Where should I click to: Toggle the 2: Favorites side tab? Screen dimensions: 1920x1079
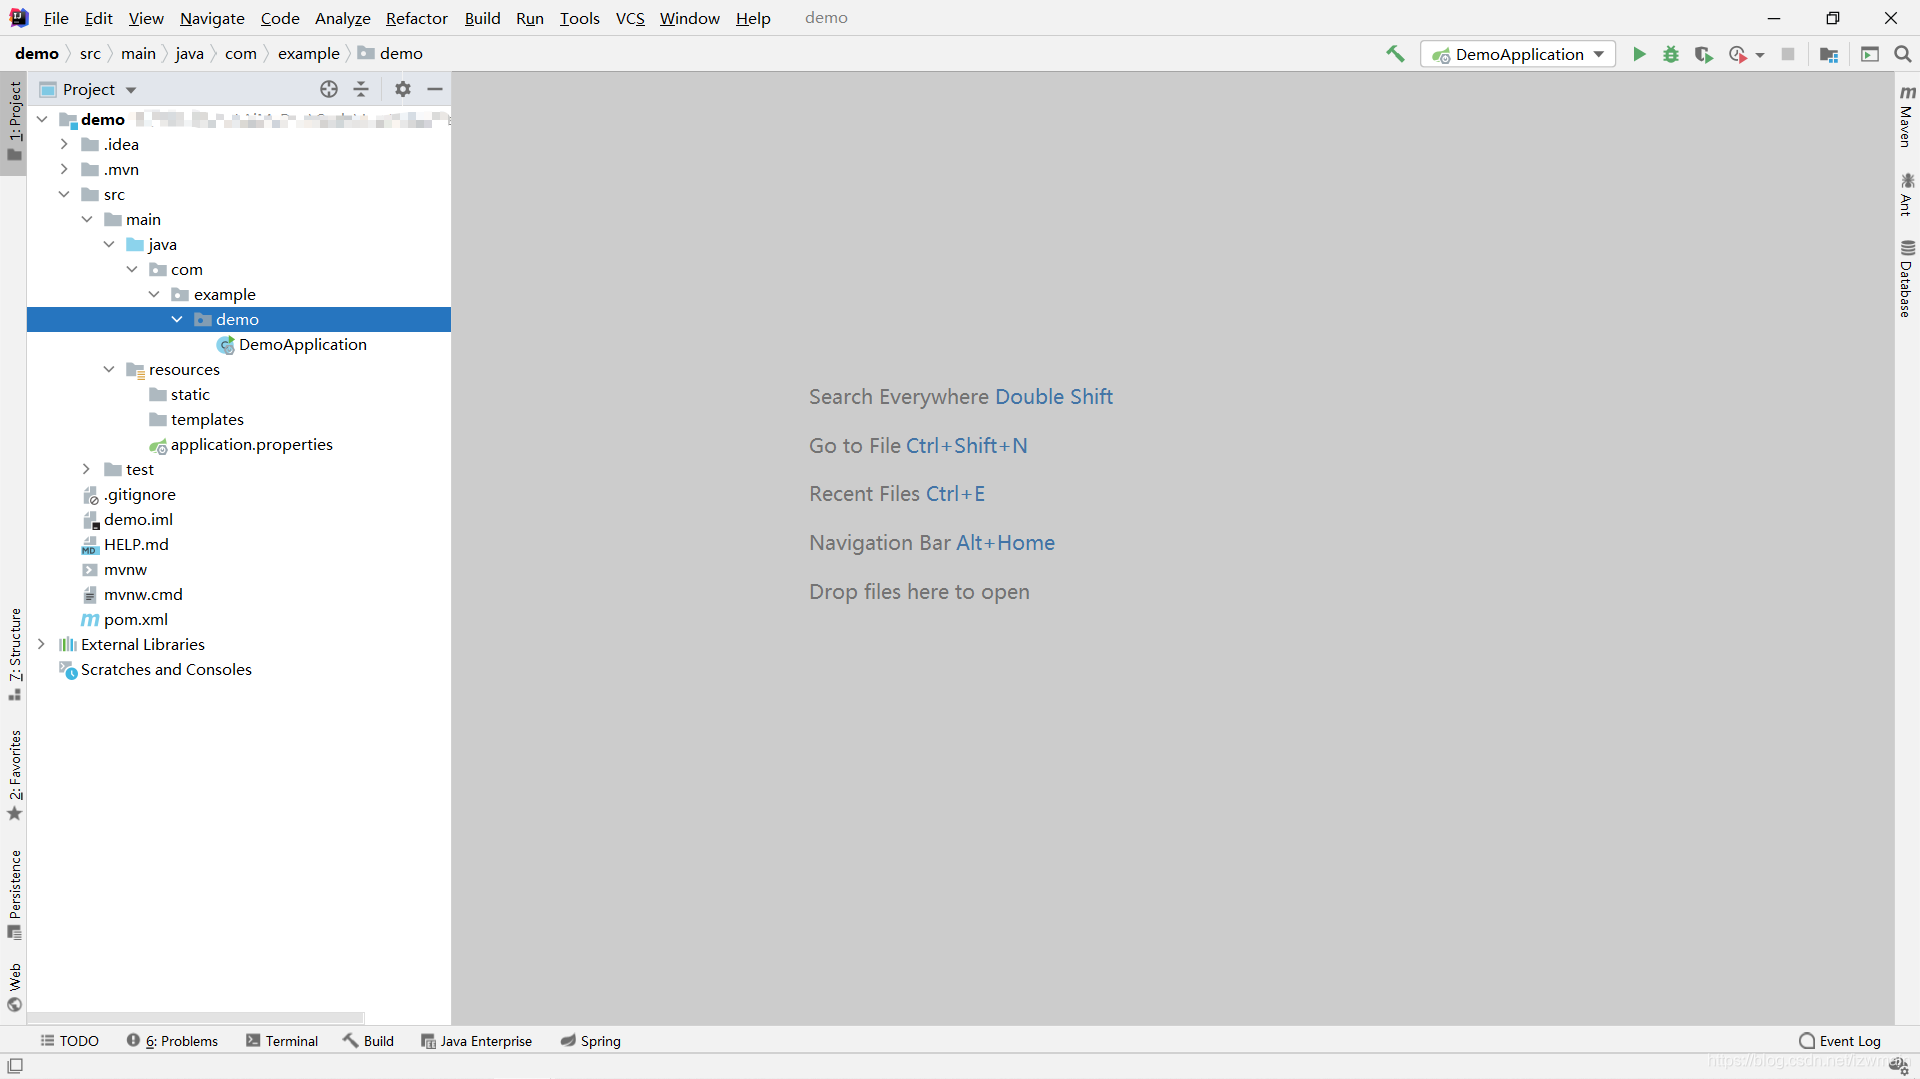click(14, 775)
